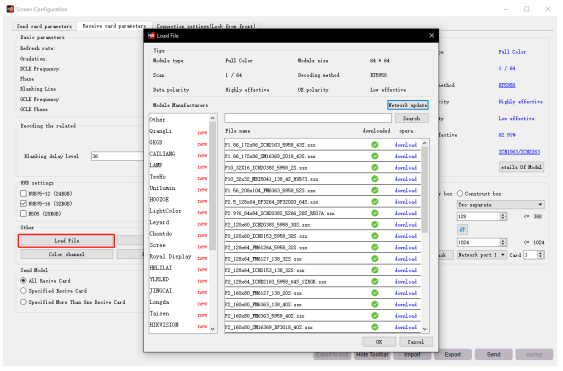Click the HD icon in Load File title bar
The height and width of the screenshot is (371, 563).
point(151,36)
